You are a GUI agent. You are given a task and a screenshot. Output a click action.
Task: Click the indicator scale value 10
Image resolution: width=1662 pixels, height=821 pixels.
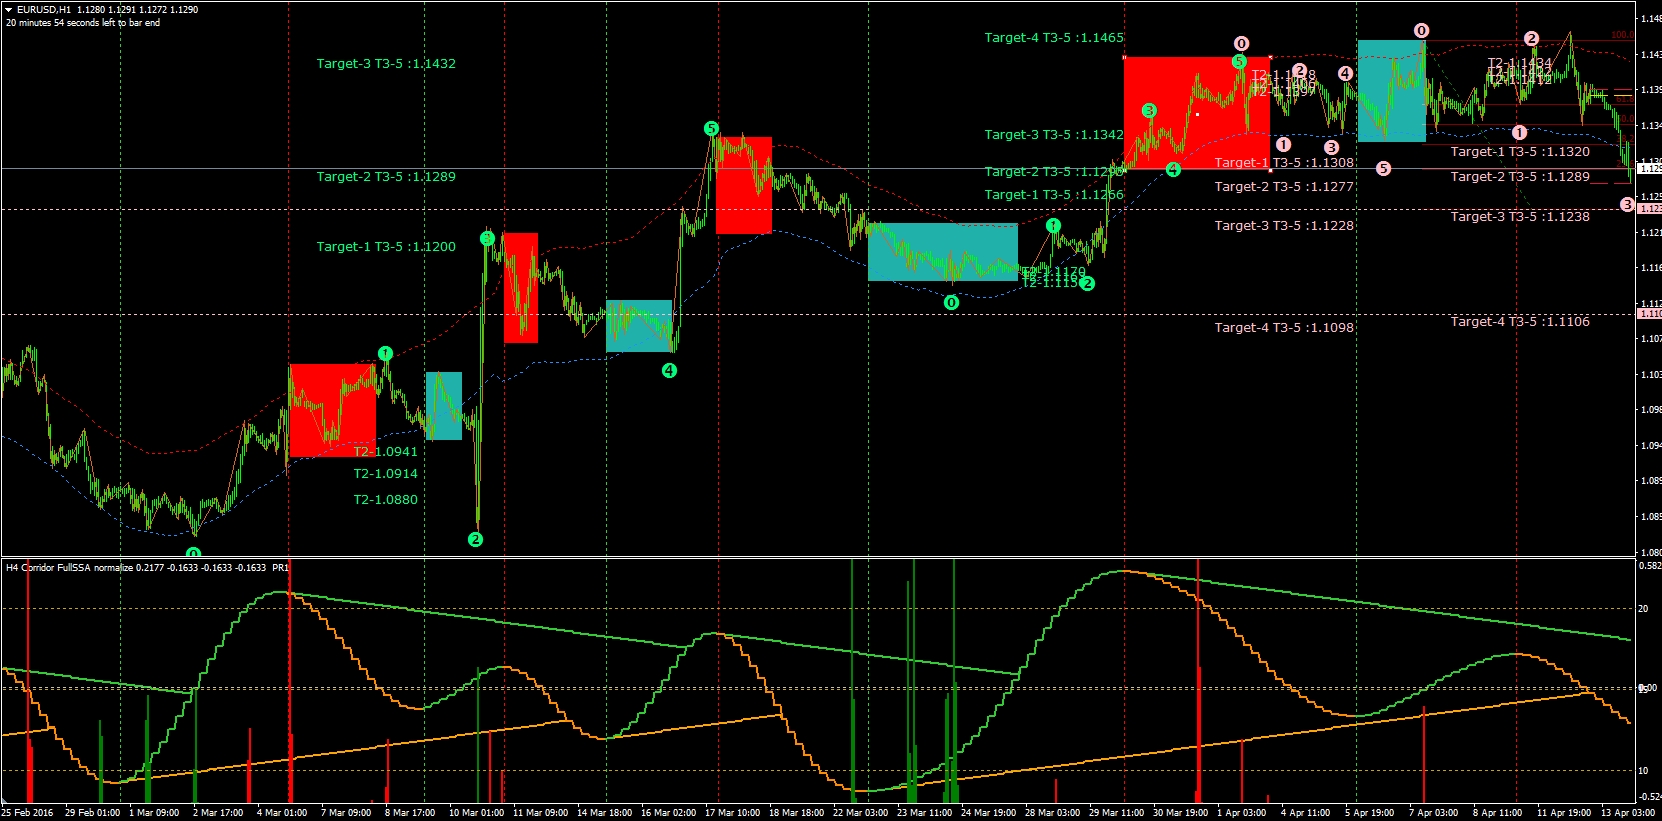point(1643,770)
